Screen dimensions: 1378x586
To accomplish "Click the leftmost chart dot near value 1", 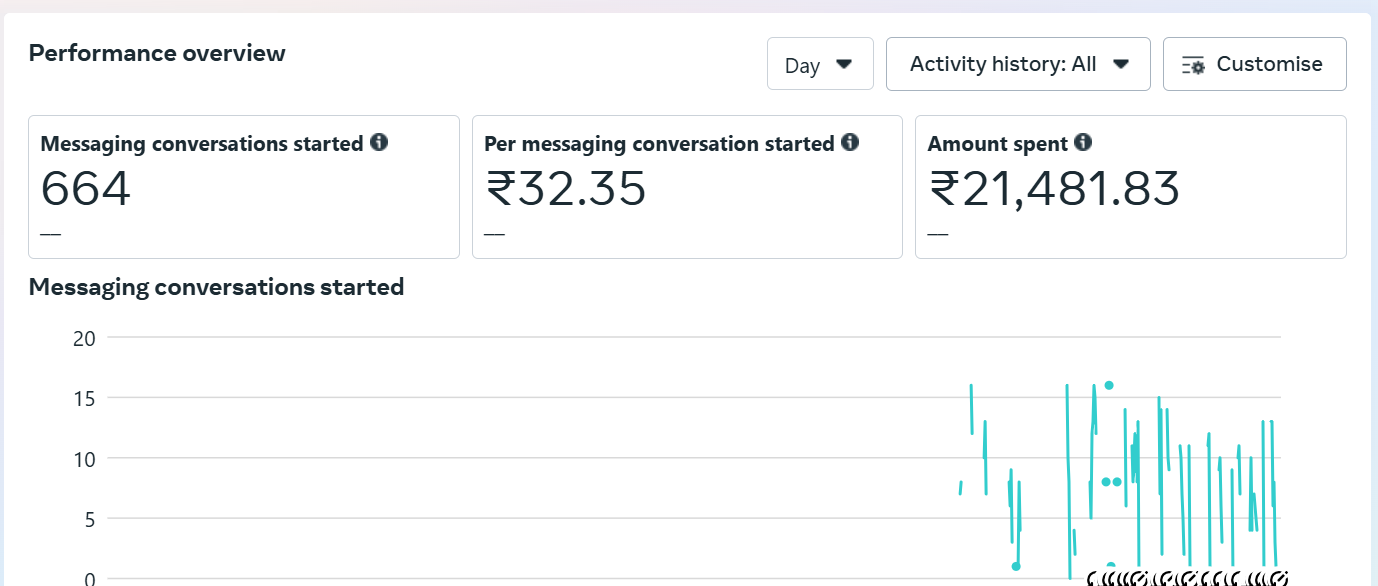I will coord(1016,566).
